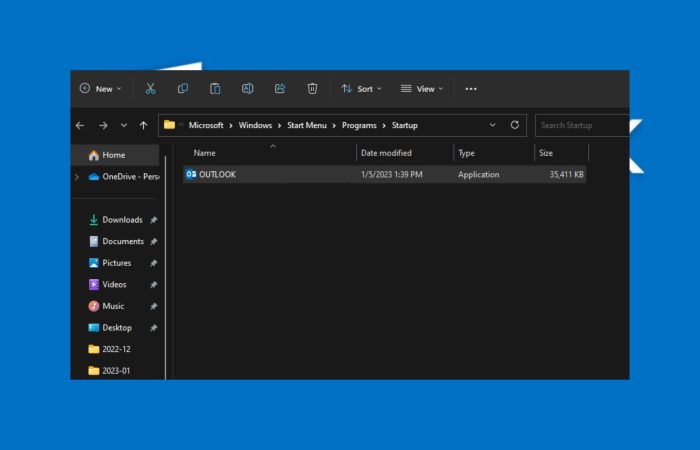Sort by Name column header
The width and height of the screenshot is (700, 450).
pos(204,153)
